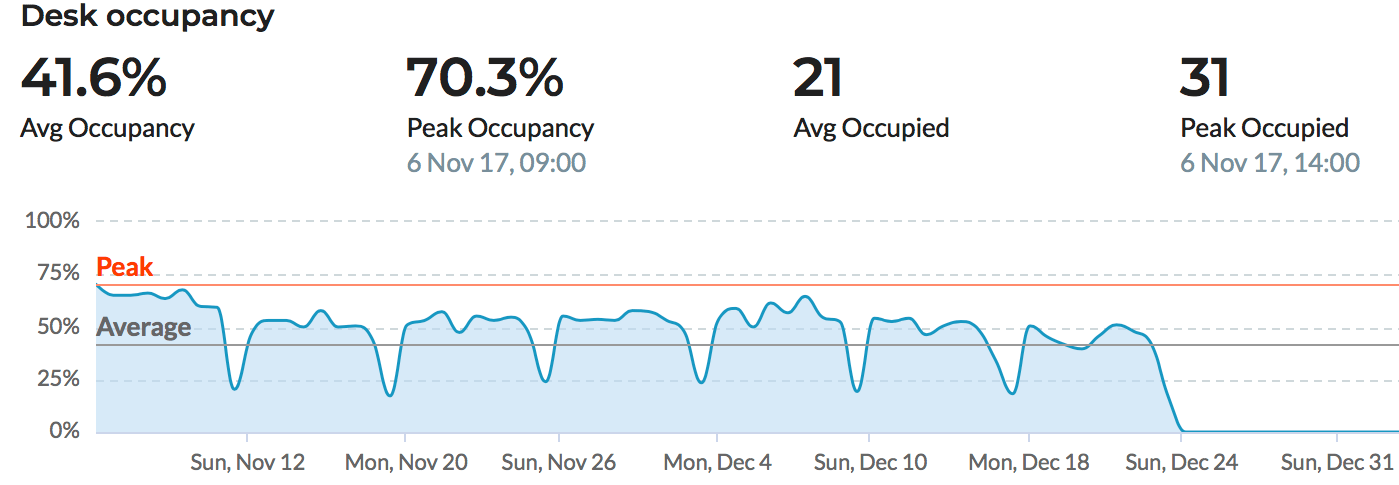This screenshot has width=1399, height=485.
Task: Select the Sun, Nov 12 date tick
Action: tap(248, 463)
